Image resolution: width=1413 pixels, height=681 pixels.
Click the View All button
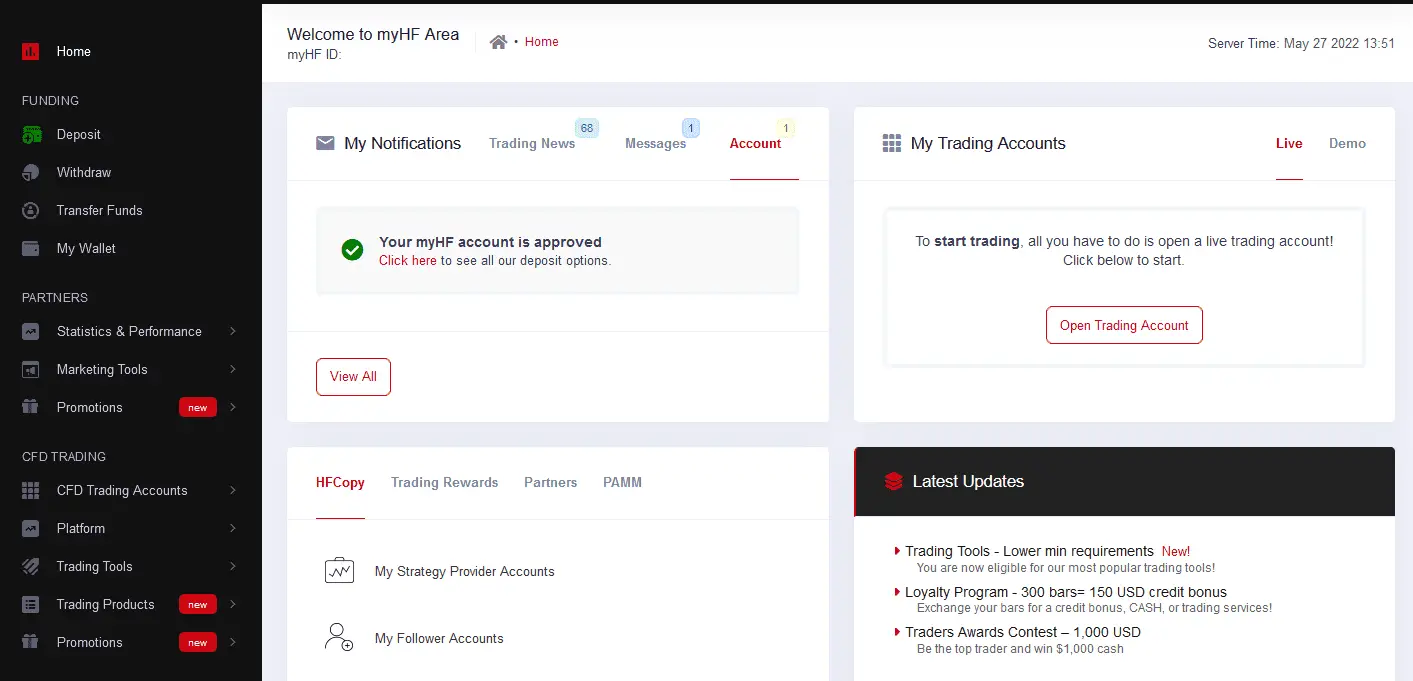353,377
